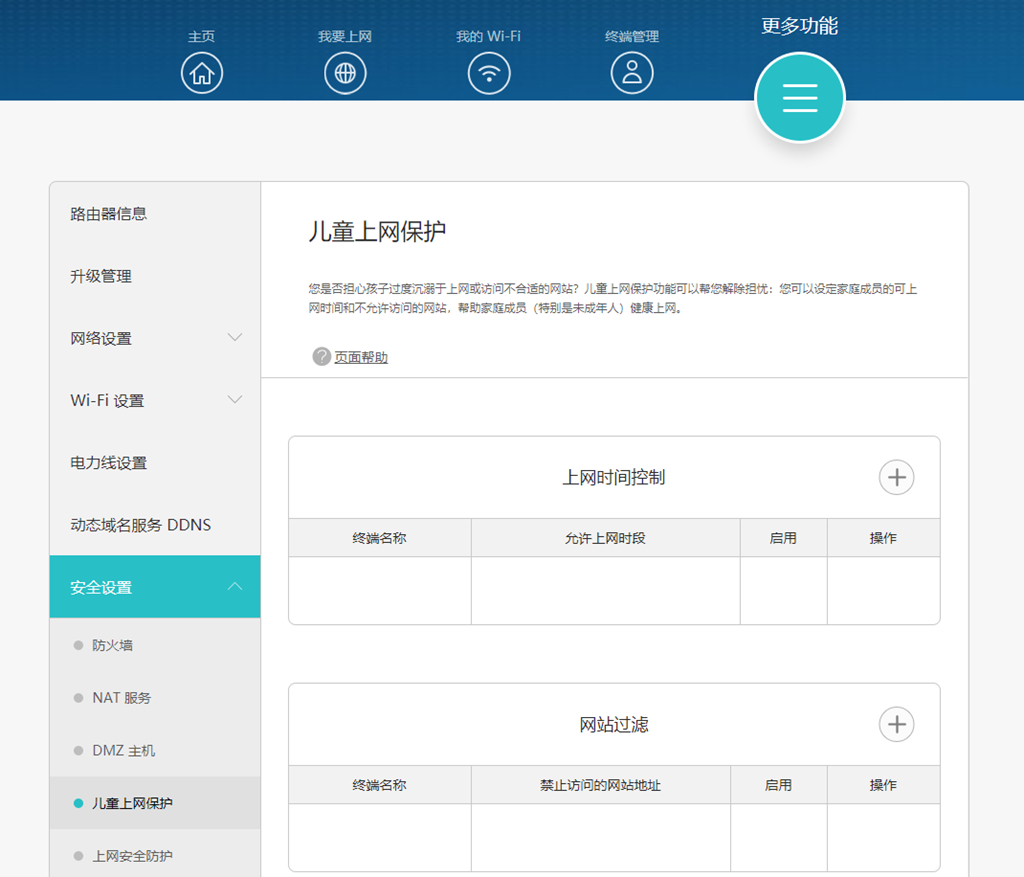Expand the Wi-Fi 设置 chevron
This screenshot has height=877, width=1024.
235,400
